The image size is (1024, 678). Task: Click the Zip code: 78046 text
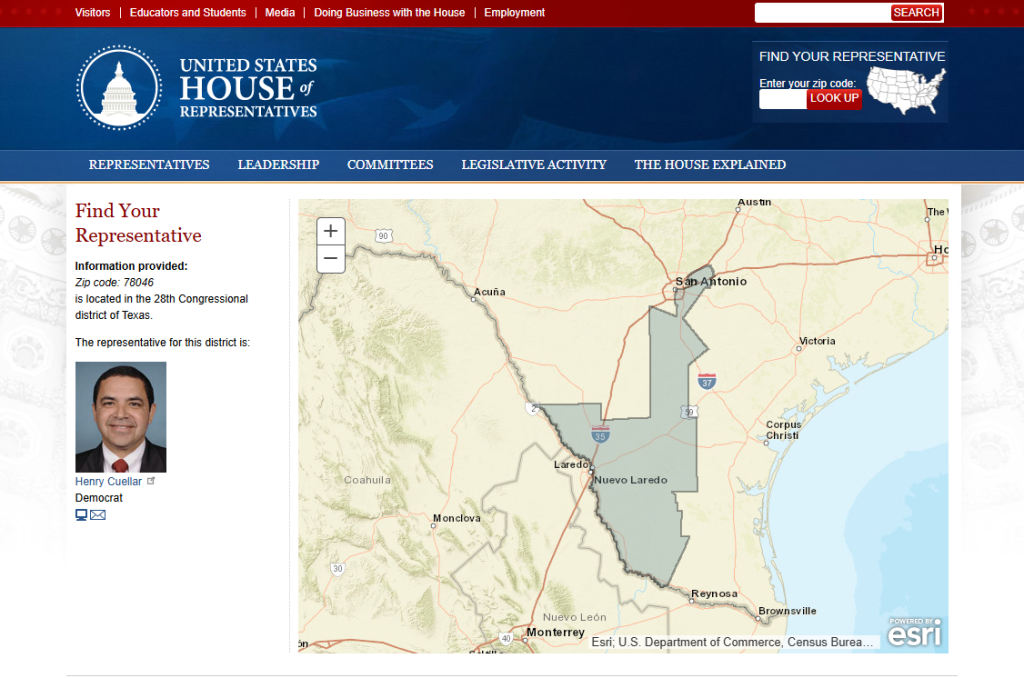(114, 282)
